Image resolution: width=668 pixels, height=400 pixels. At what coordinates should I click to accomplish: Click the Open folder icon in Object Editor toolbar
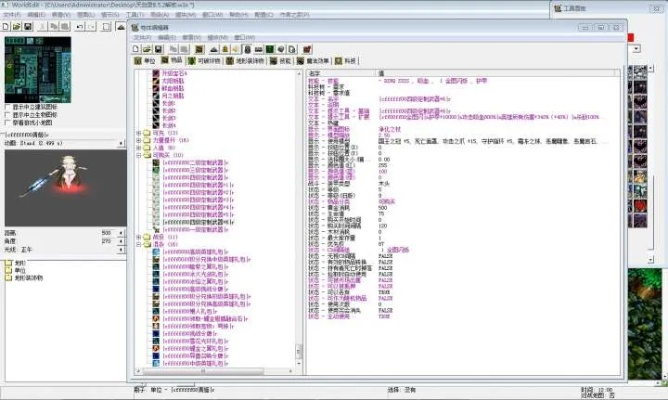pos(147,49)
